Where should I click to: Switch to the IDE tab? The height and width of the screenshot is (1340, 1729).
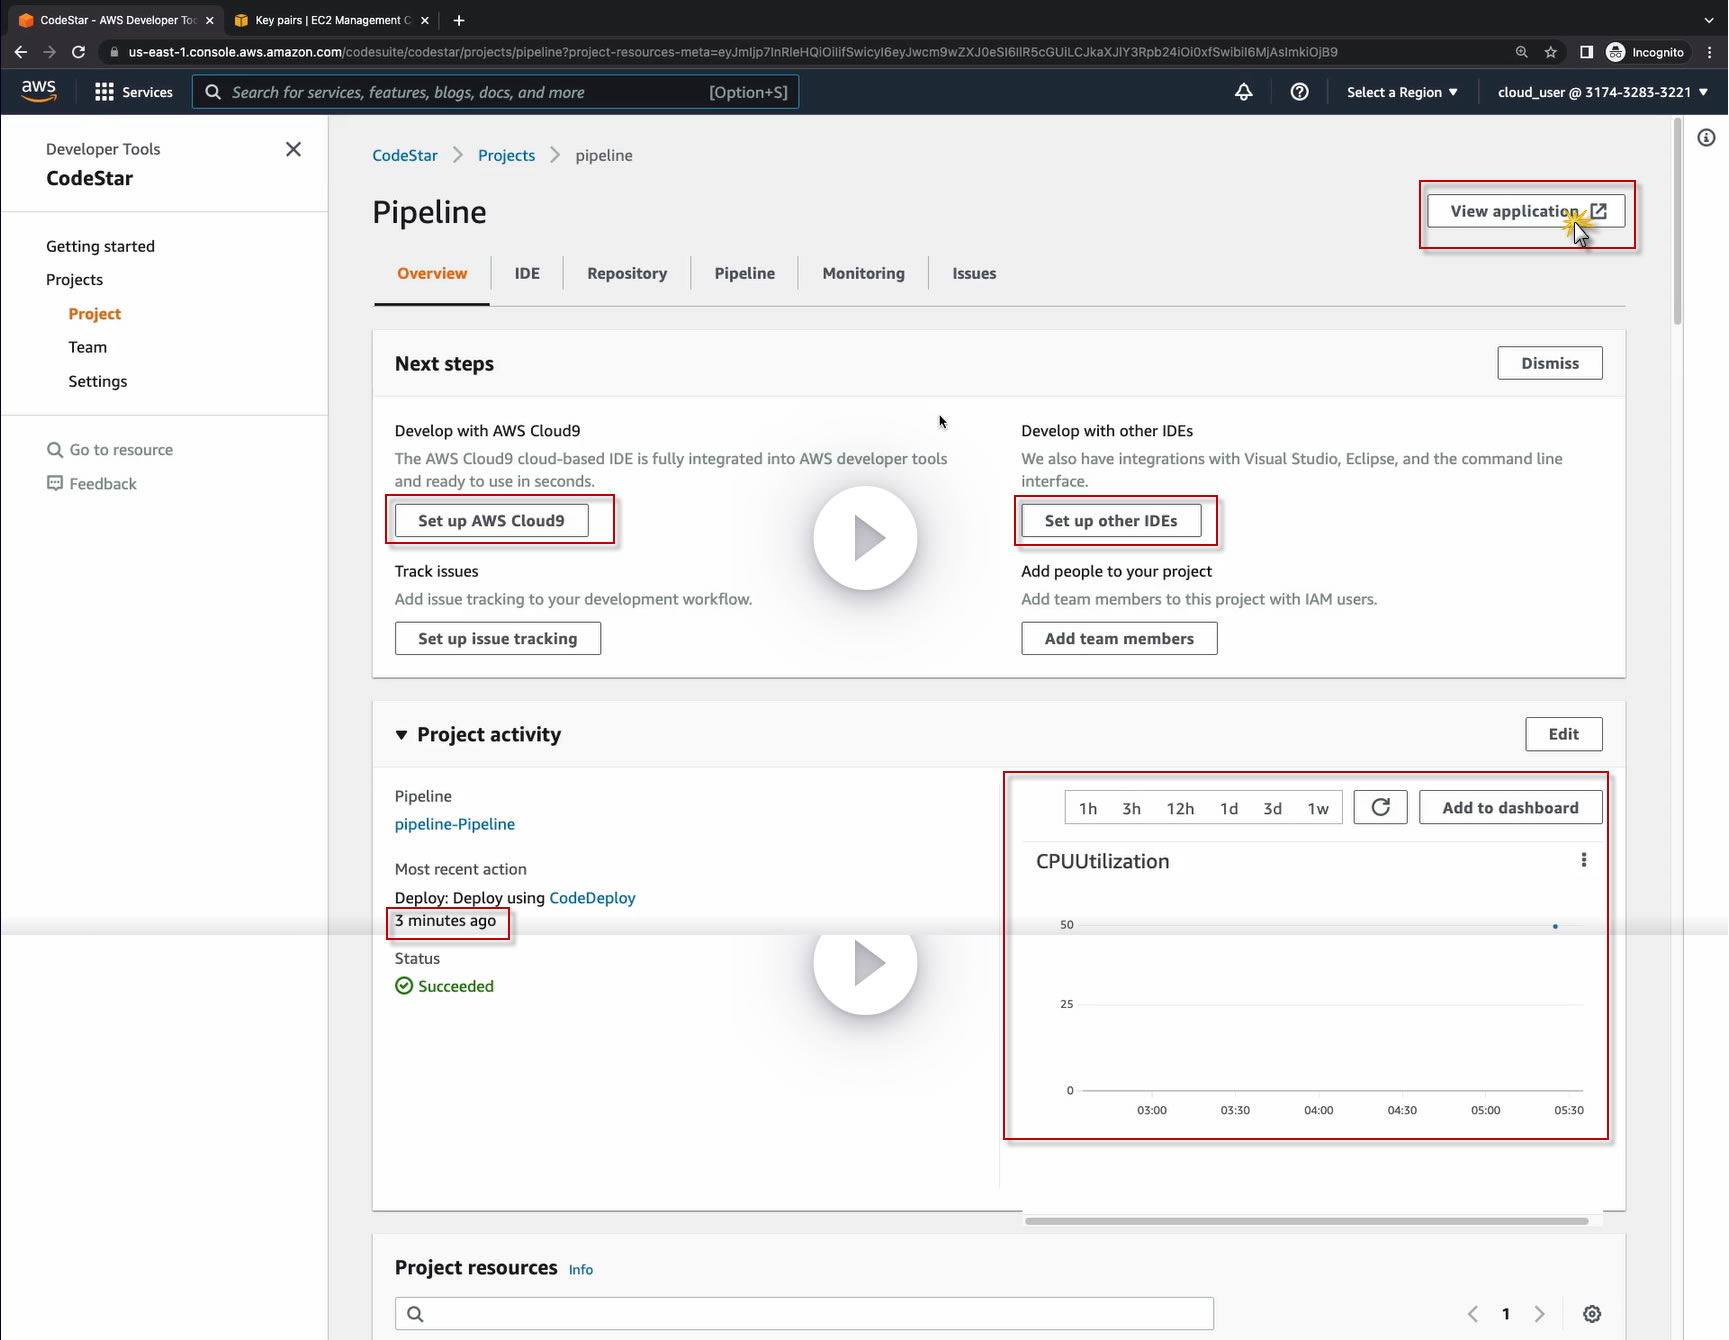coord(527,273)
